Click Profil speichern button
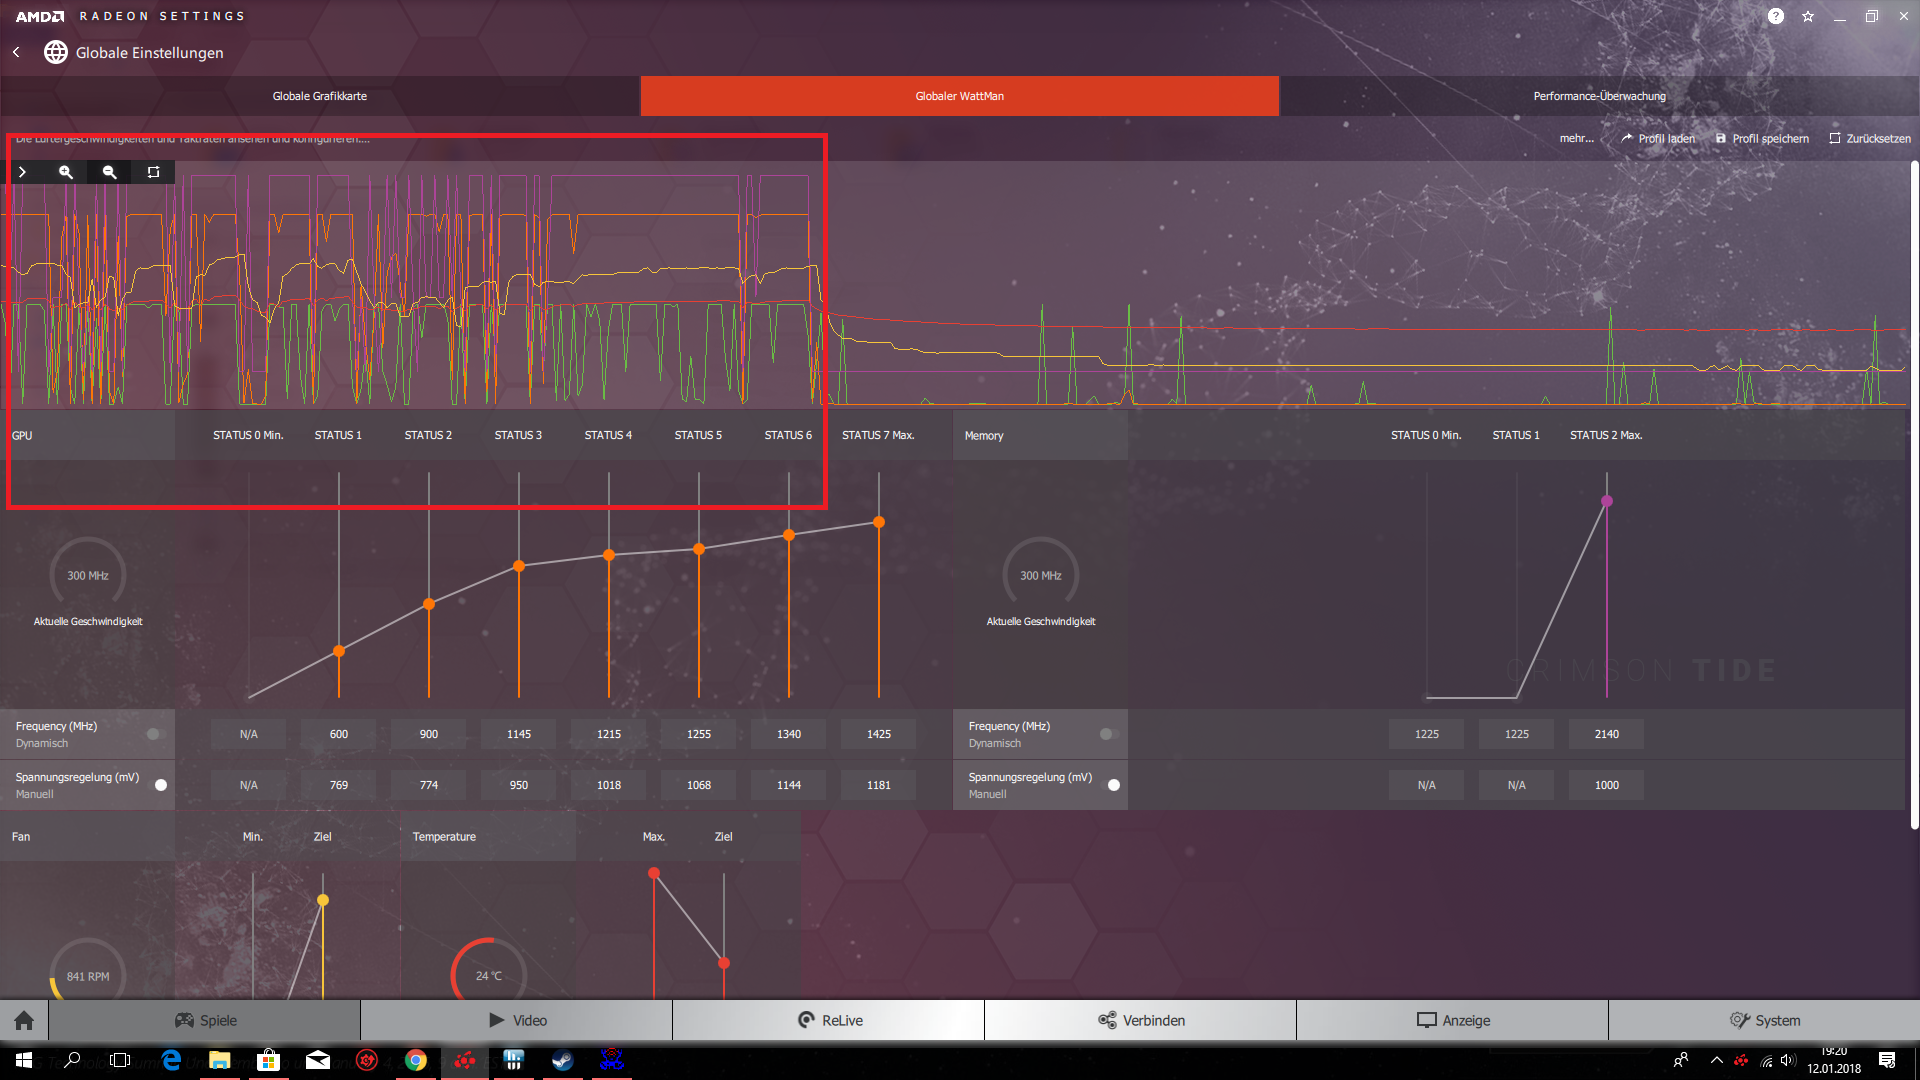 (x=1762, y=139)
